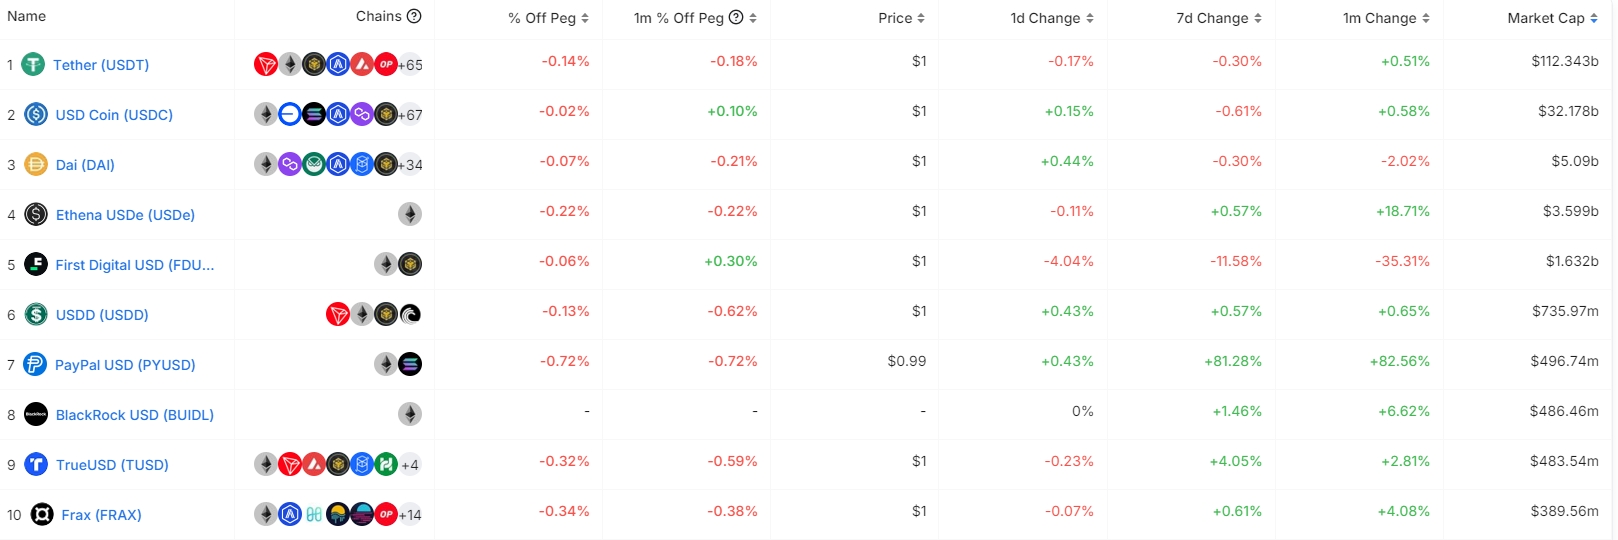
Task: Click the BlackRock USD logo icon
Action: [x=36, y=414]
